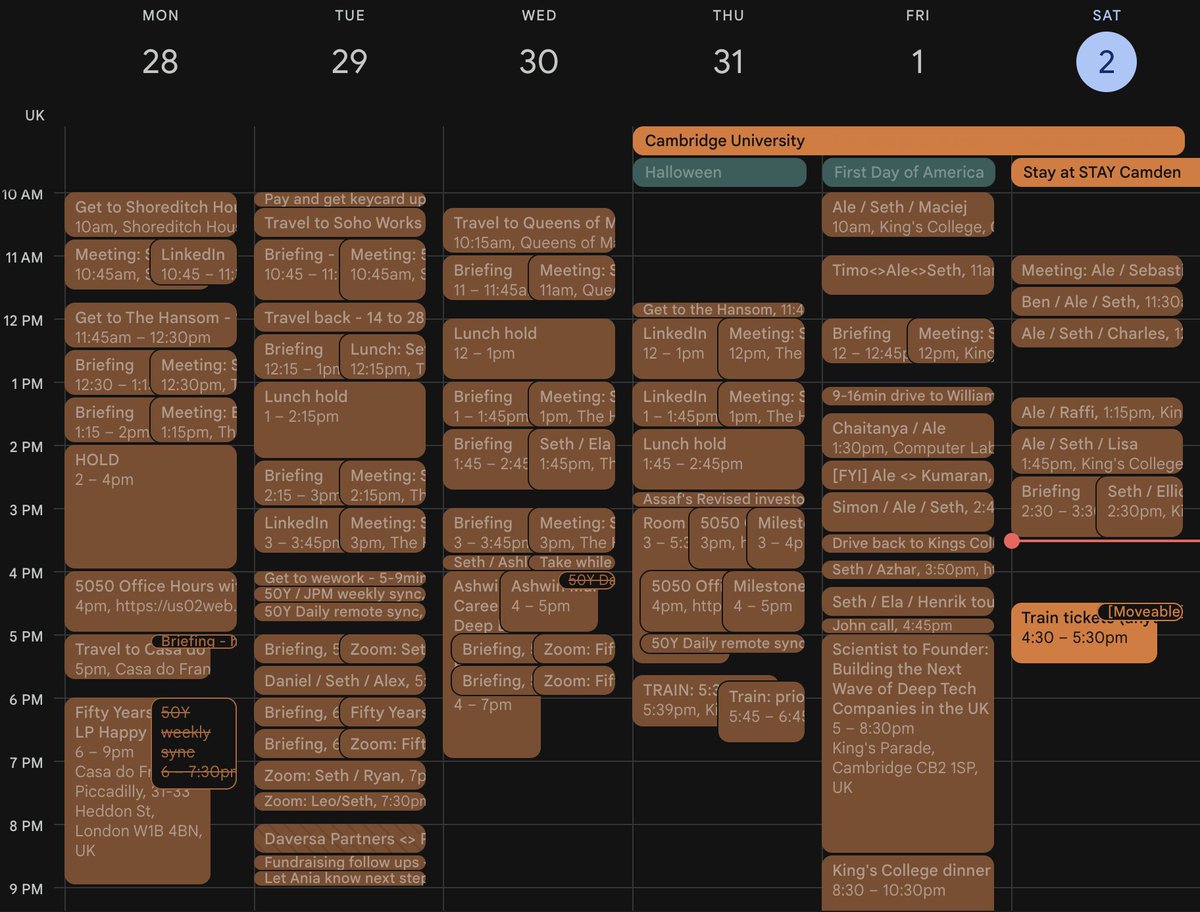Open Stay at STAY Camden event
The height and width of the screenshot is (912, 1200).
[x=1105, y=172]
